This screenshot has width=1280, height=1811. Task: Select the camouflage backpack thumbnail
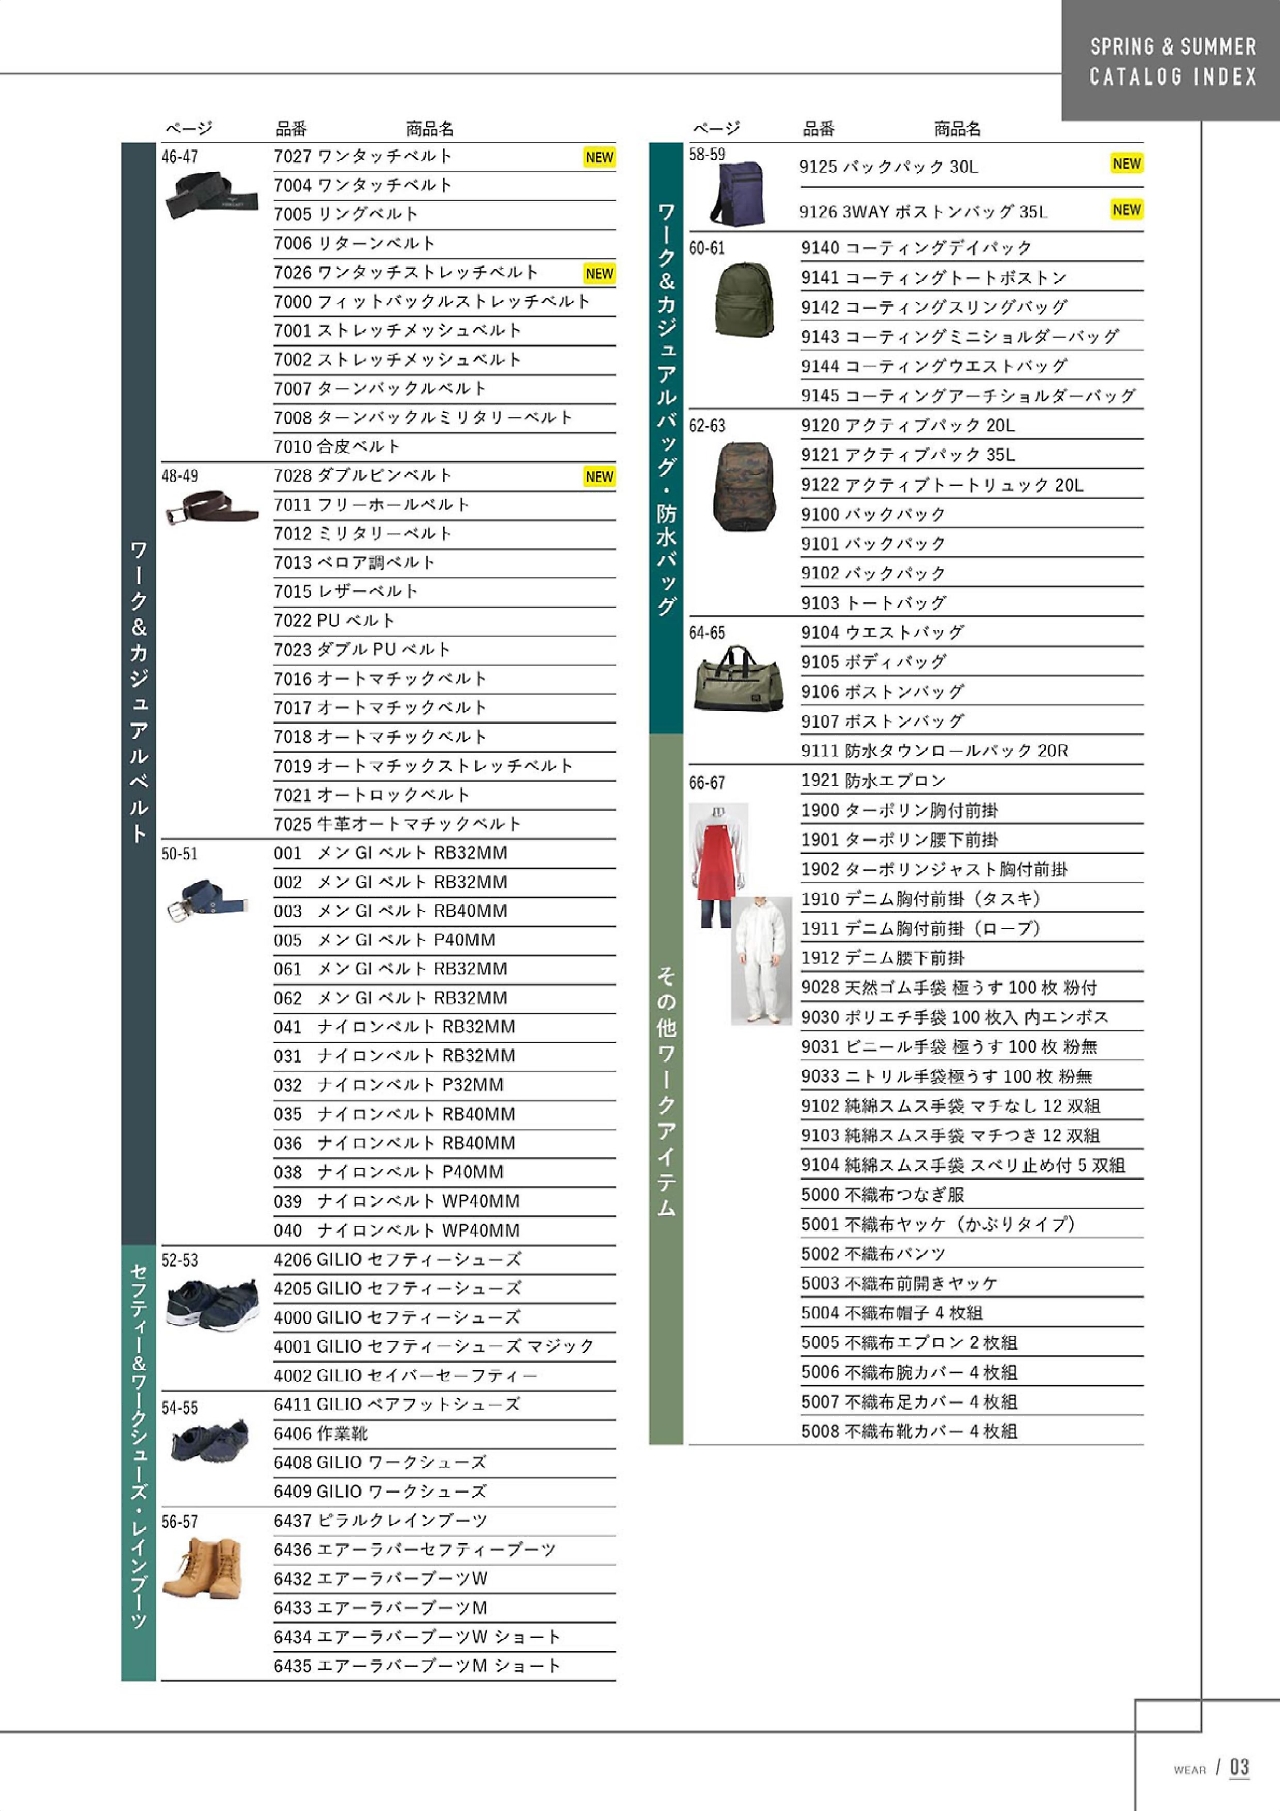[x=744, y=487]
